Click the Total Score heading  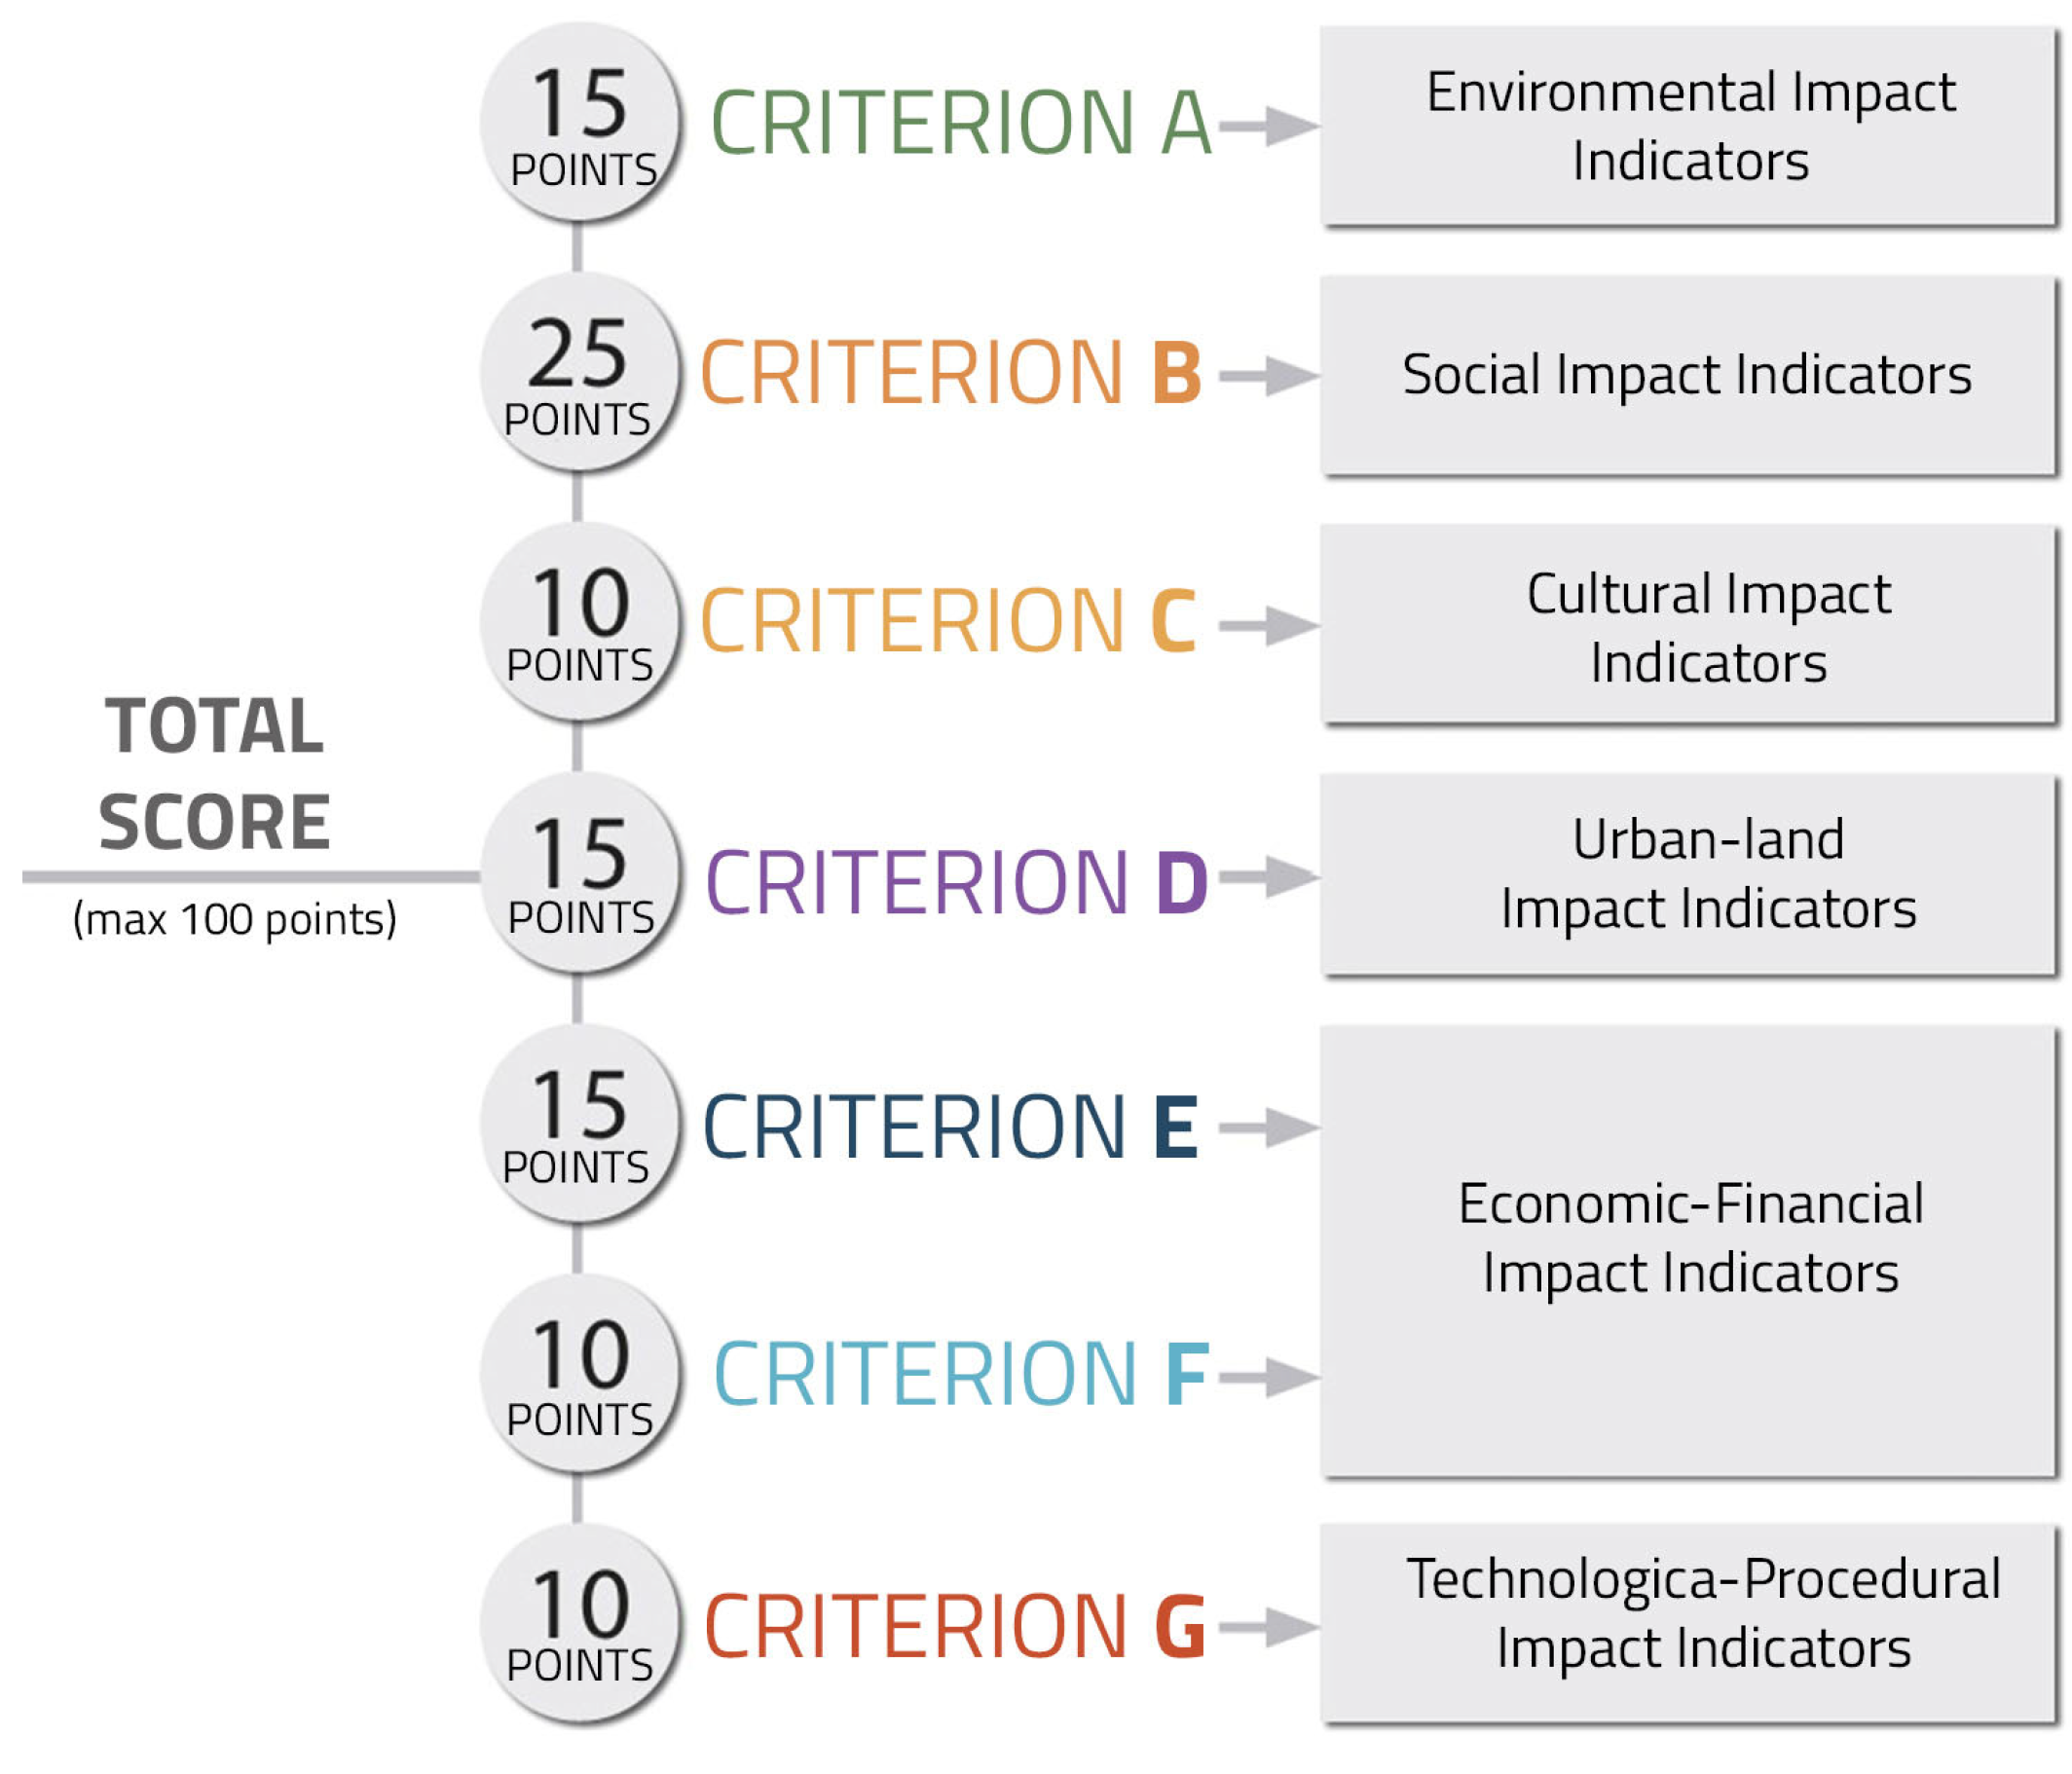(x=214, y=774)
